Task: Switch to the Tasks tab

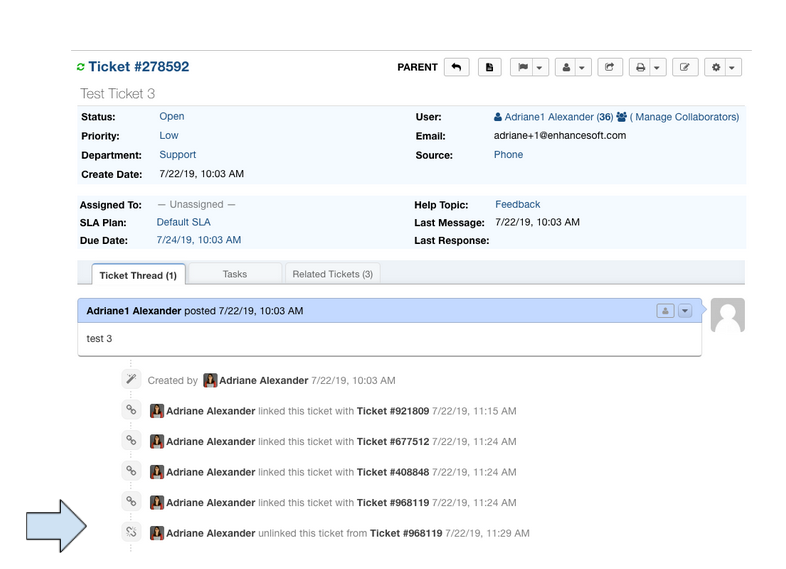Action: click(x=235, y=274)
